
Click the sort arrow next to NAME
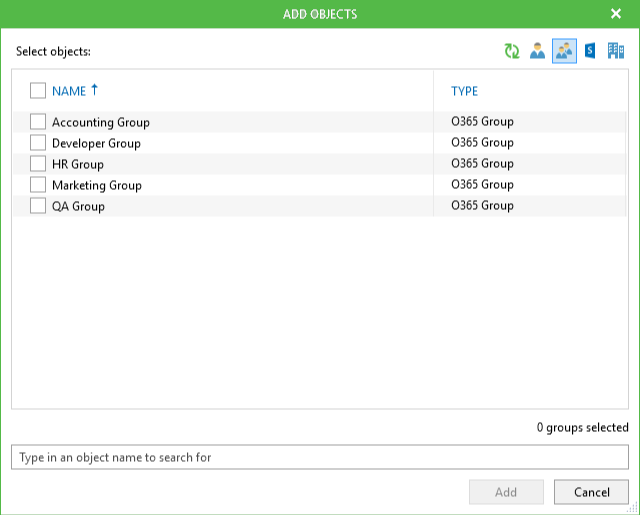click(94, 89)
